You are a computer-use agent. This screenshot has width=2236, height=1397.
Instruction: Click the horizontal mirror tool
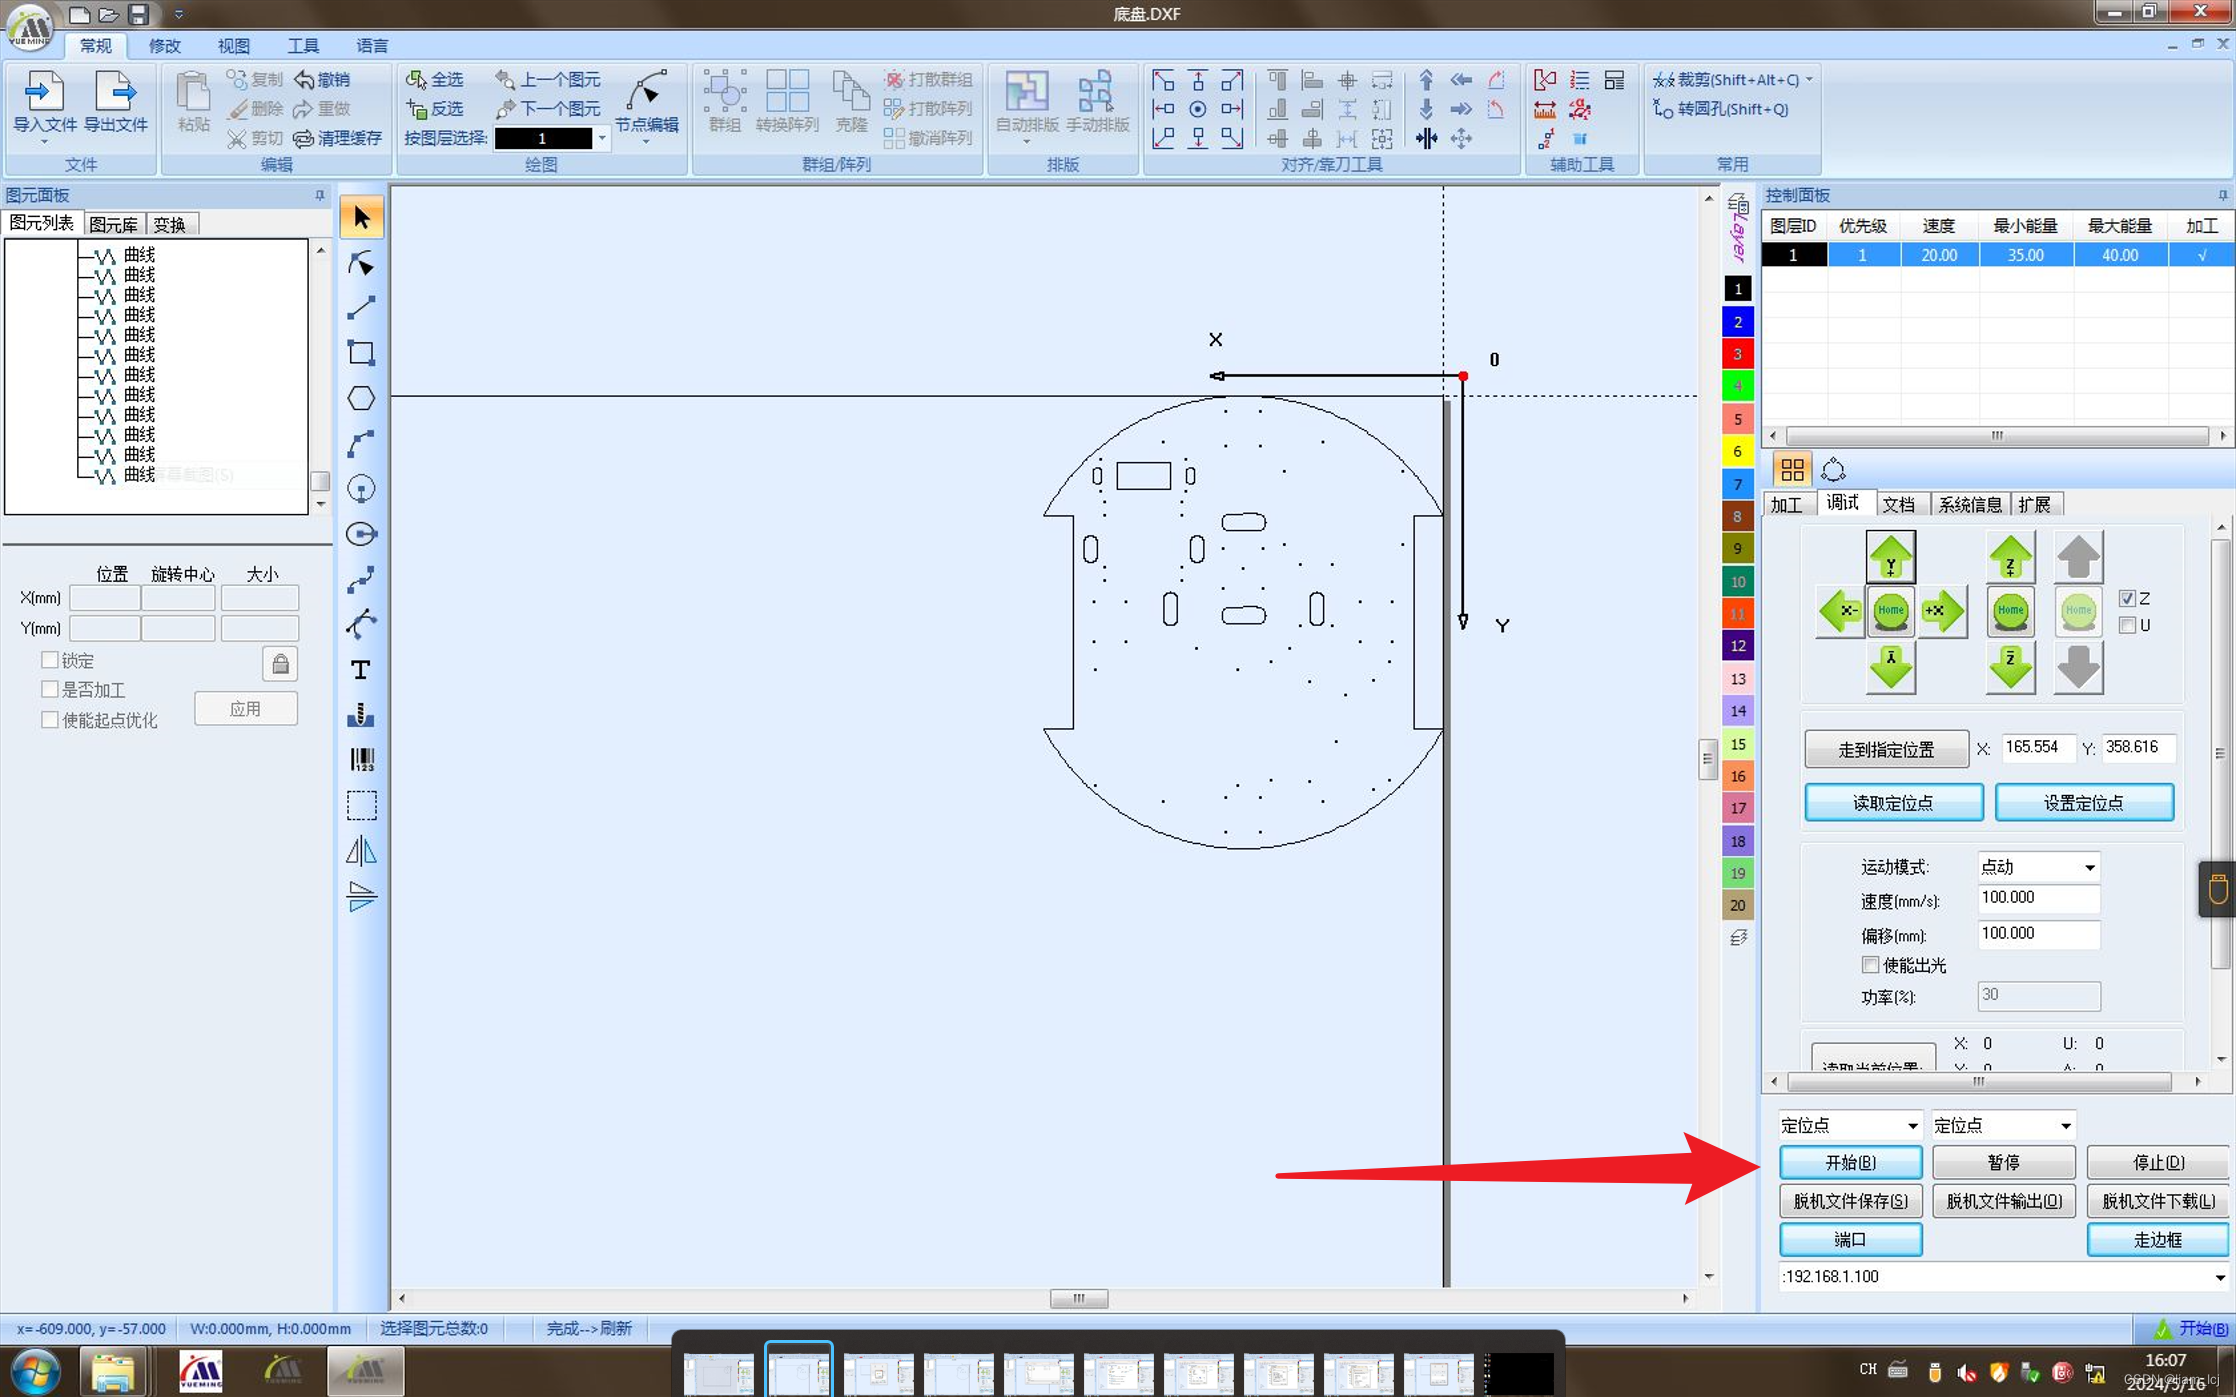coord(362,851)
